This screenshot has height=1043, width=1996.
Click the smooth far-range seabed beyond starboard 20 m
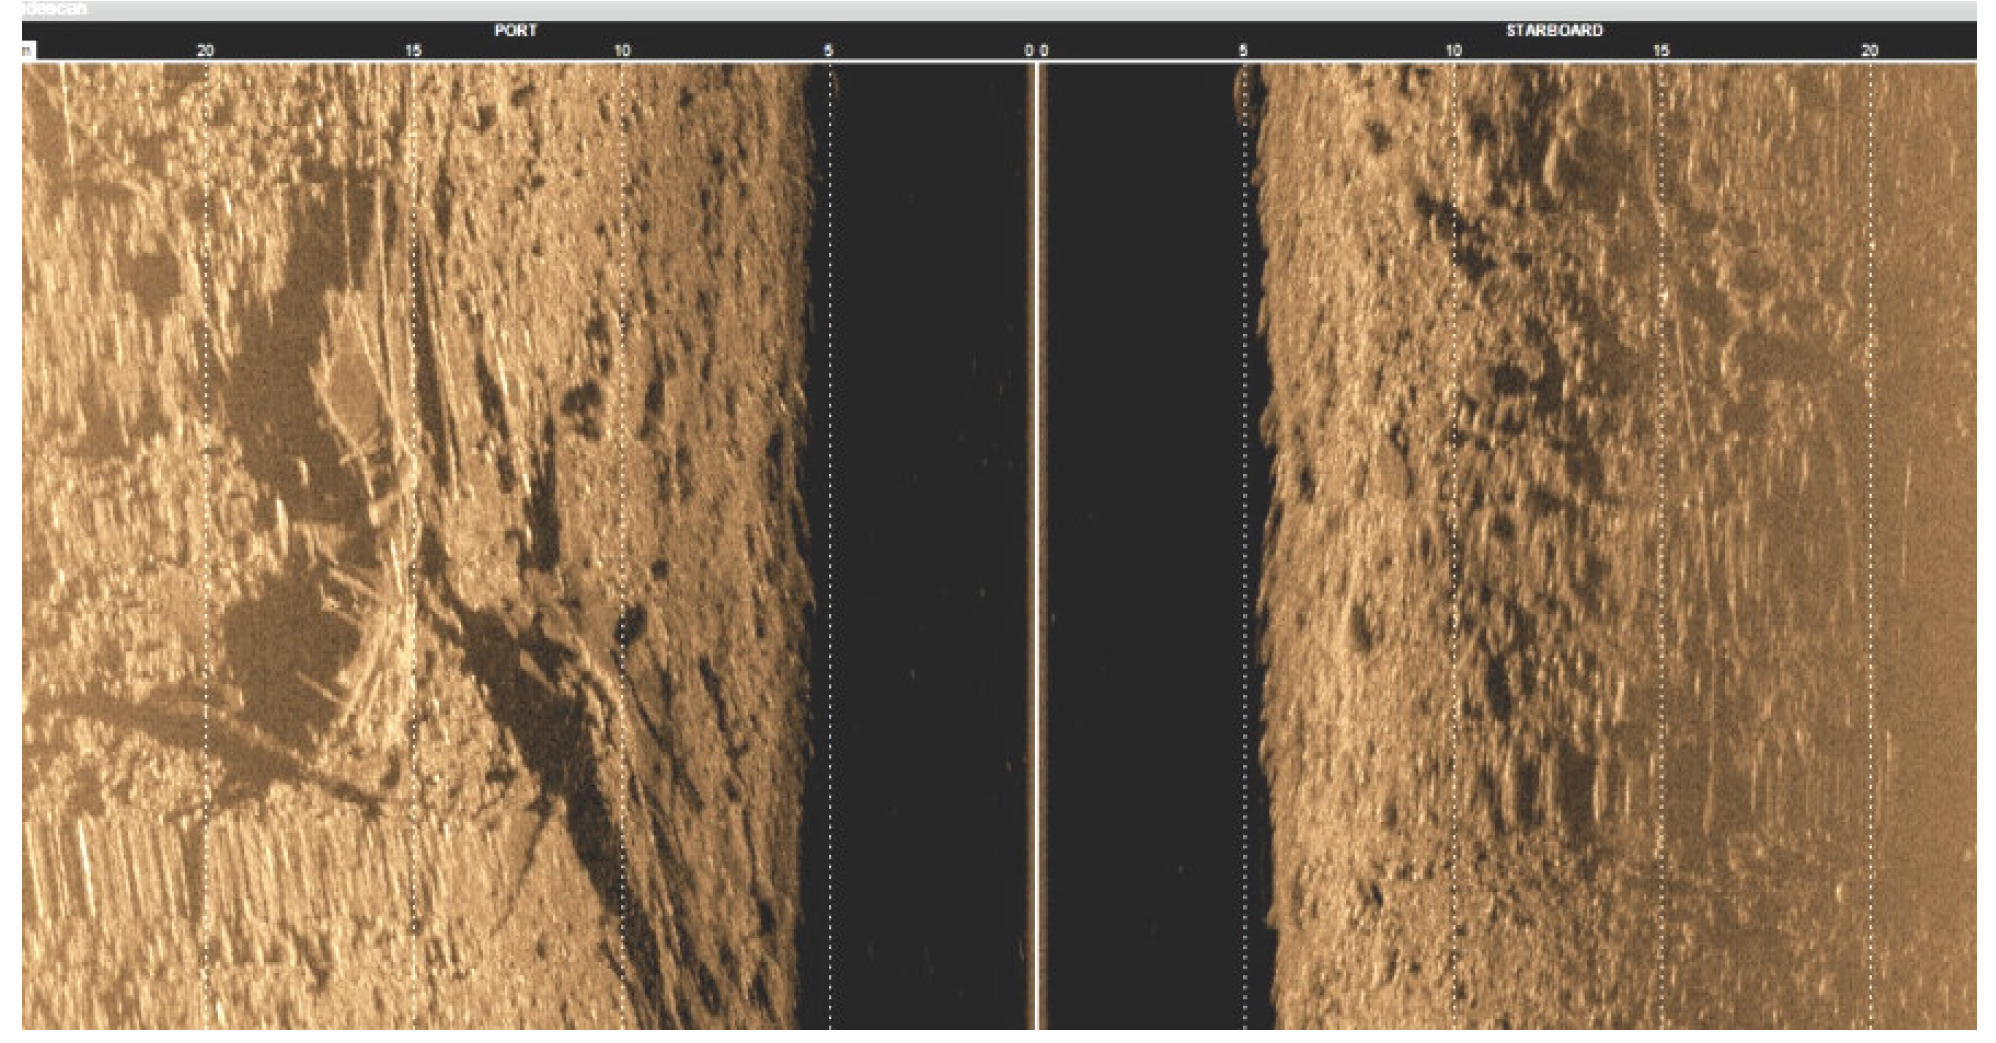tap(1925, 600)
